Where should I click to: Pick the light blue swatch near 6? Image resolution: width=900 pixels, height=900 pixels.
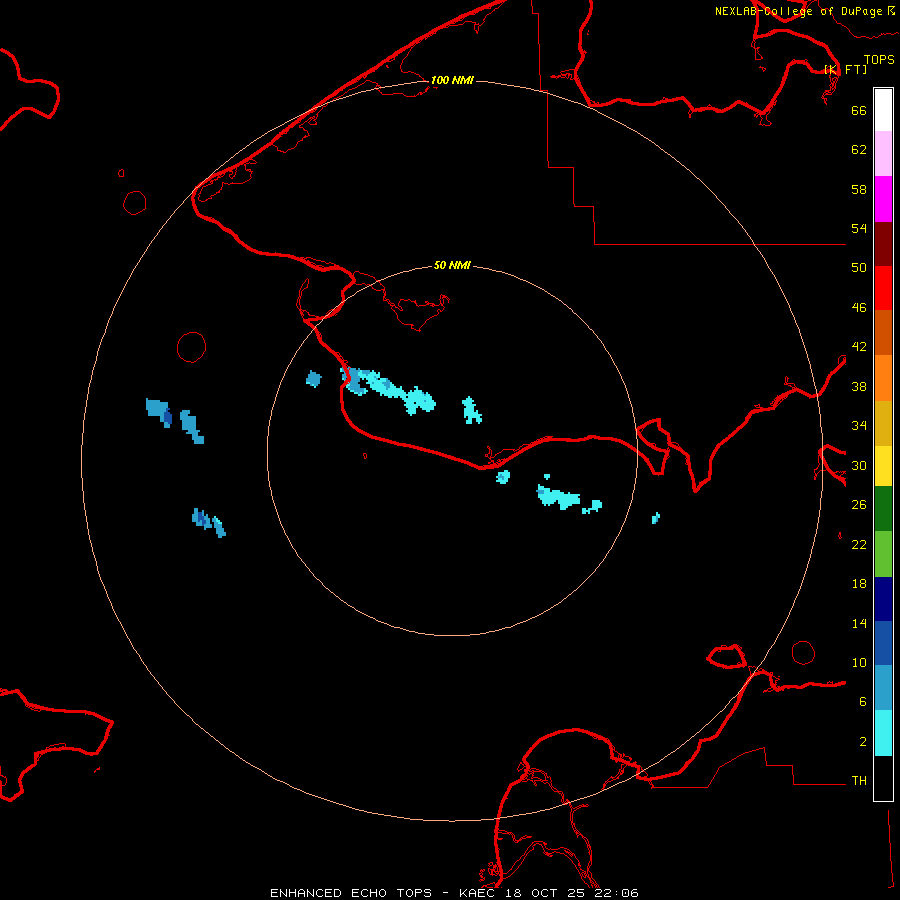click(883, 688)
